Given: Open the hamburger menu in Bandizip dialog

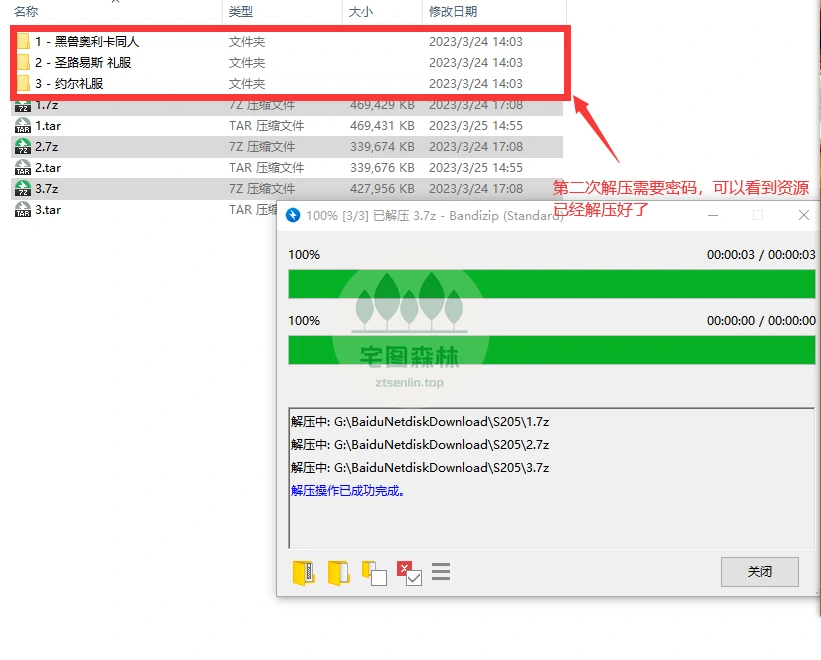Looking at the screenshot, I should tap(441, 572).
